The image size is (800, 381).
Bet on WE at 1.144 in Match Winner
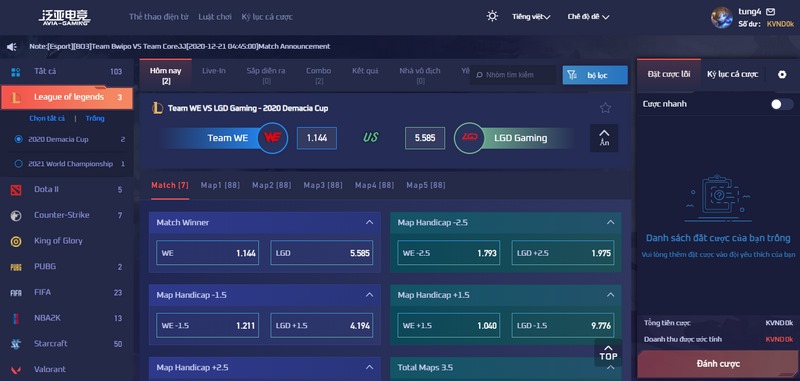208,253
